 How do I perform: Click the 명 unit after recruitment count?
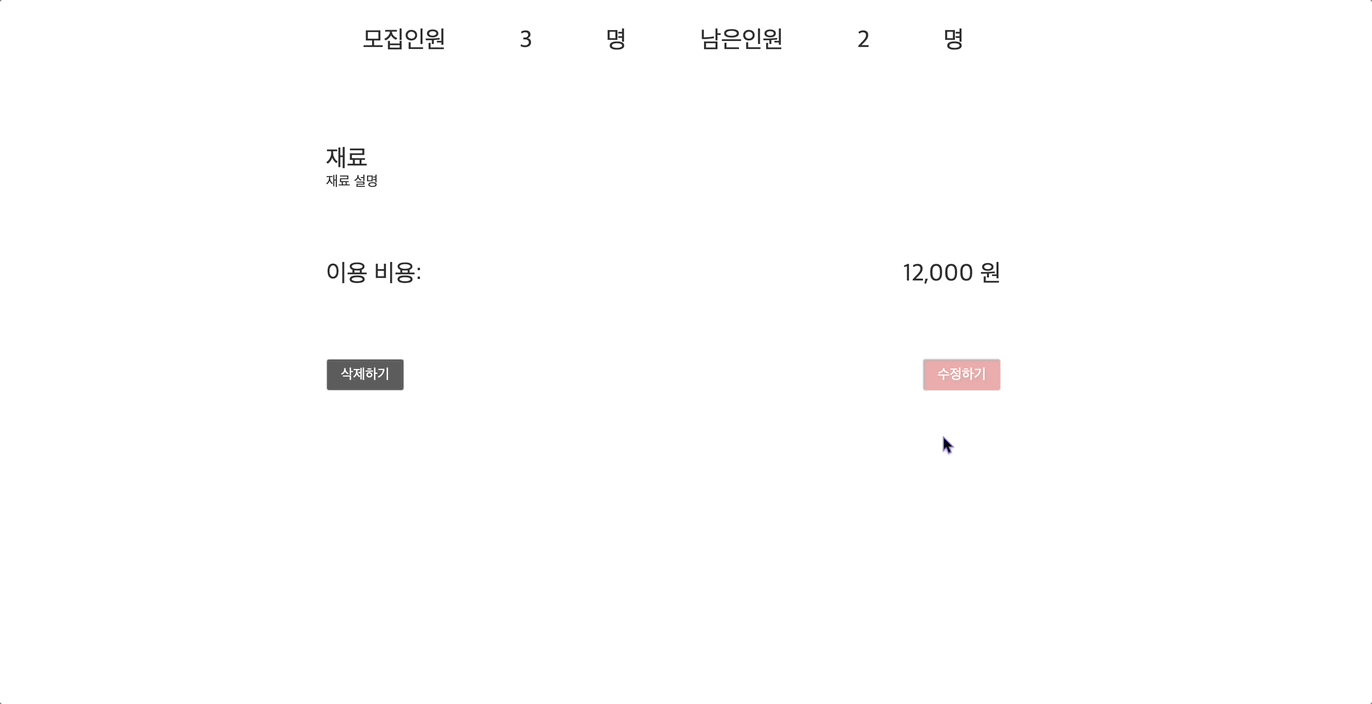click(614, 39)
